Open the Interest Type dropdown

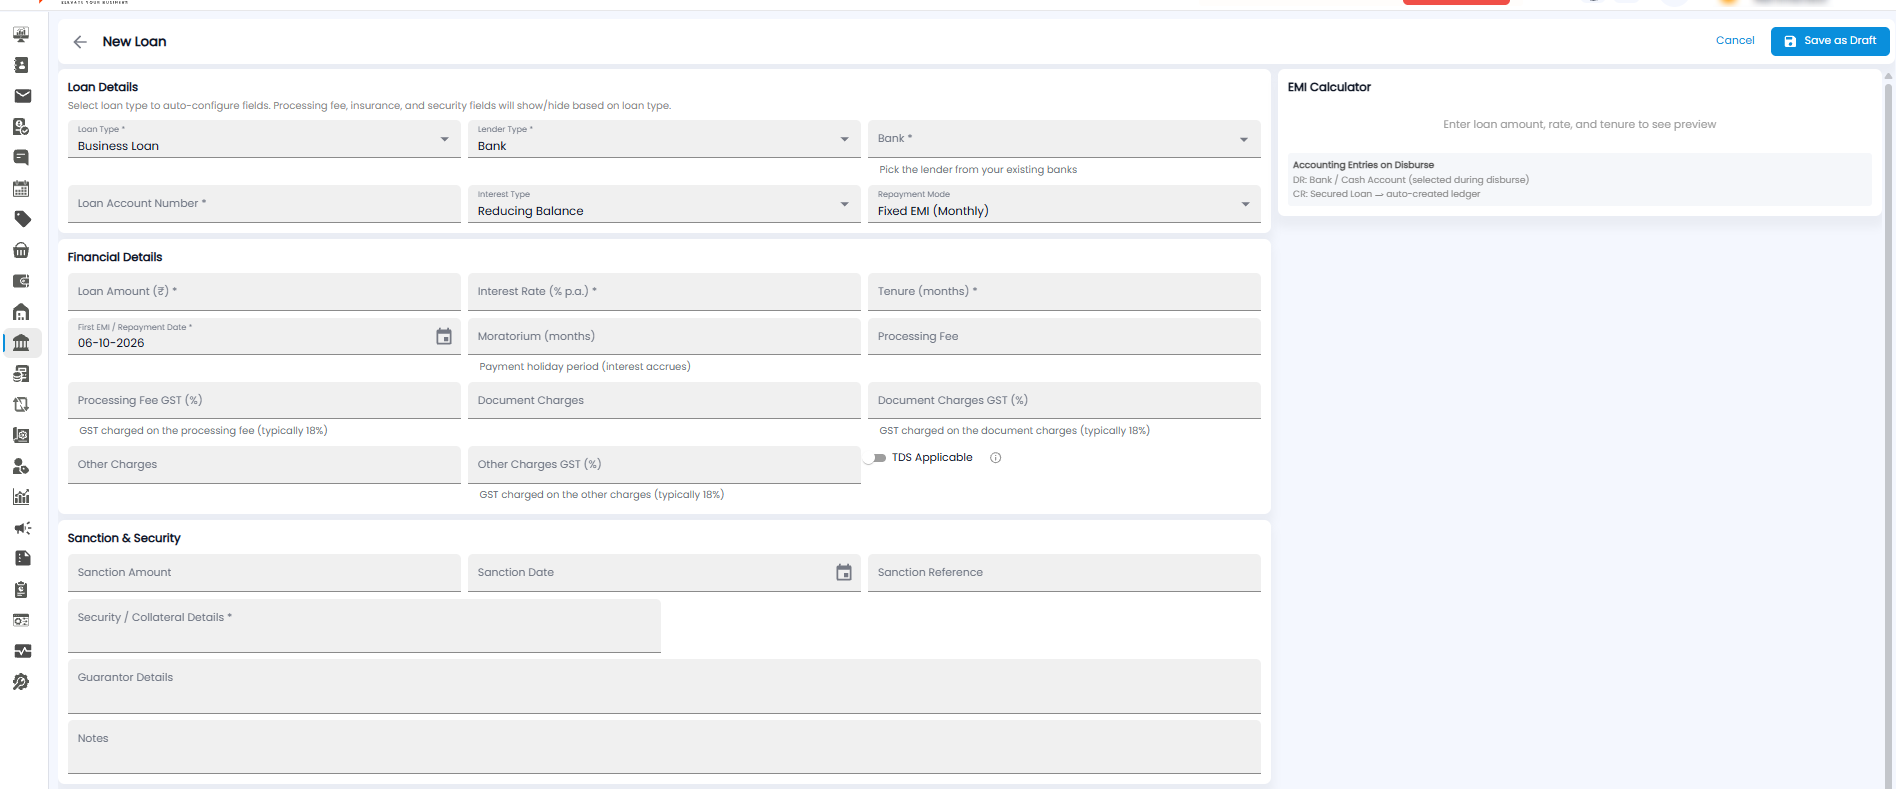point(664,204)
